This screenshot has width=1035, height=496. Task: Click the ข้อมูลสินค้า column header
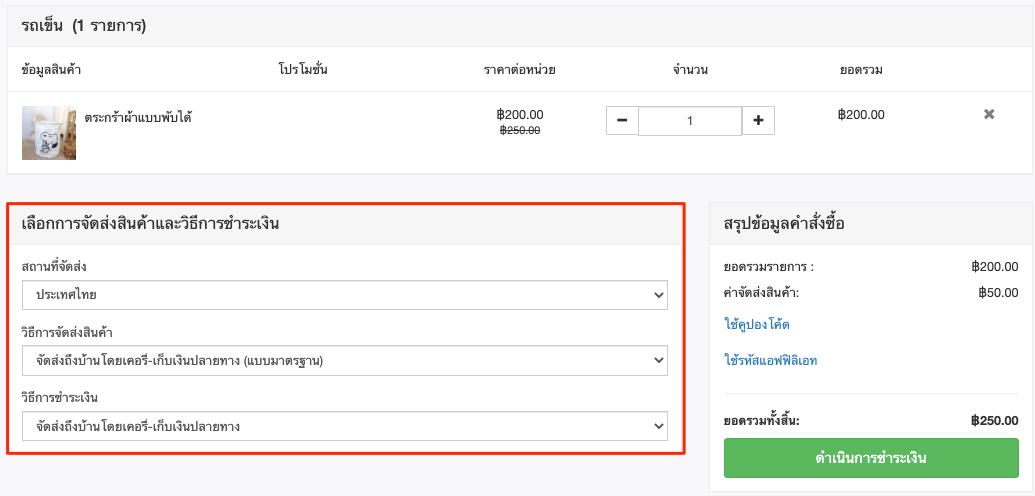(51, 69)
